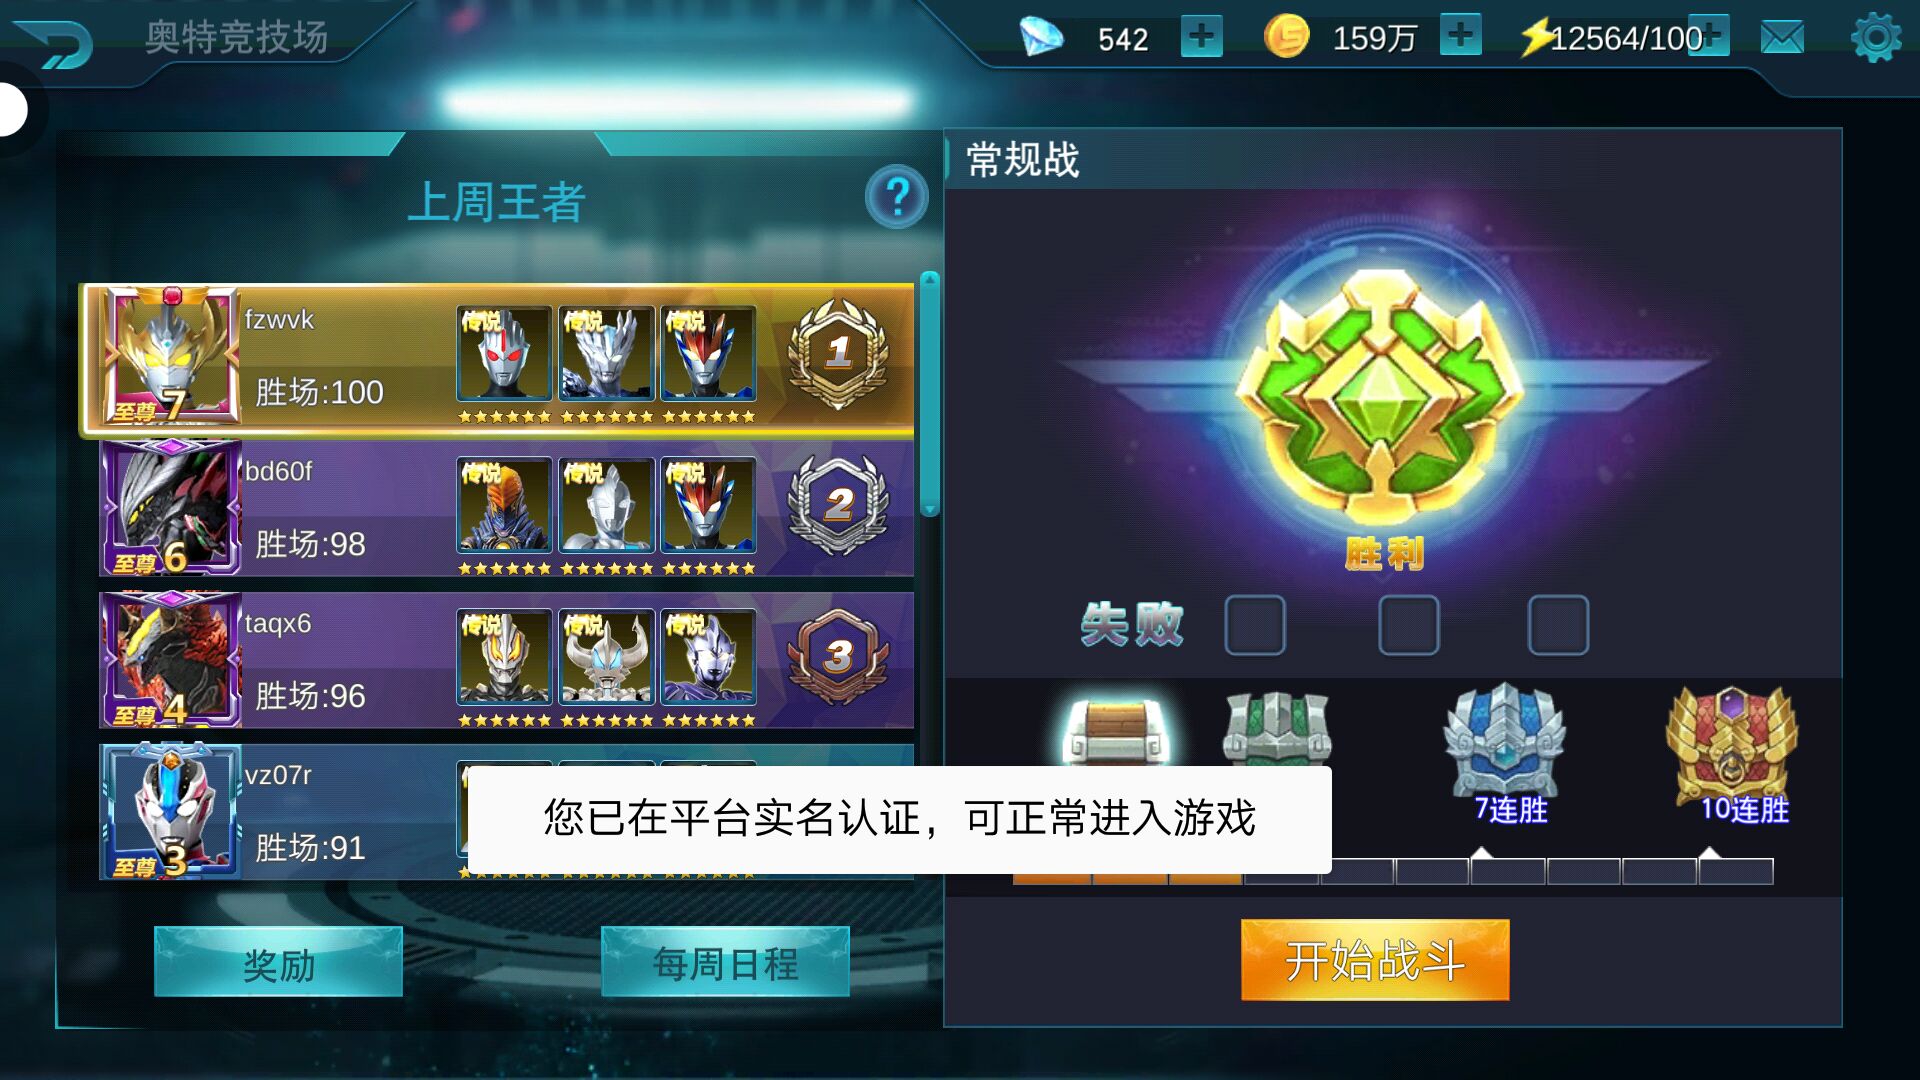Open the mail envelope icon
This screenshot has height=1080, width=1920.
pyautogui.click(x=1782, y=38)
